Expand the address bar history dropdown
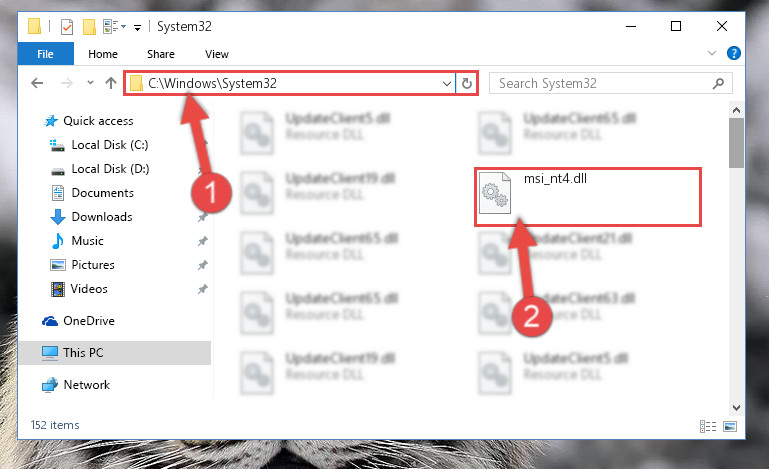769x469 pixels. point(446,83)
